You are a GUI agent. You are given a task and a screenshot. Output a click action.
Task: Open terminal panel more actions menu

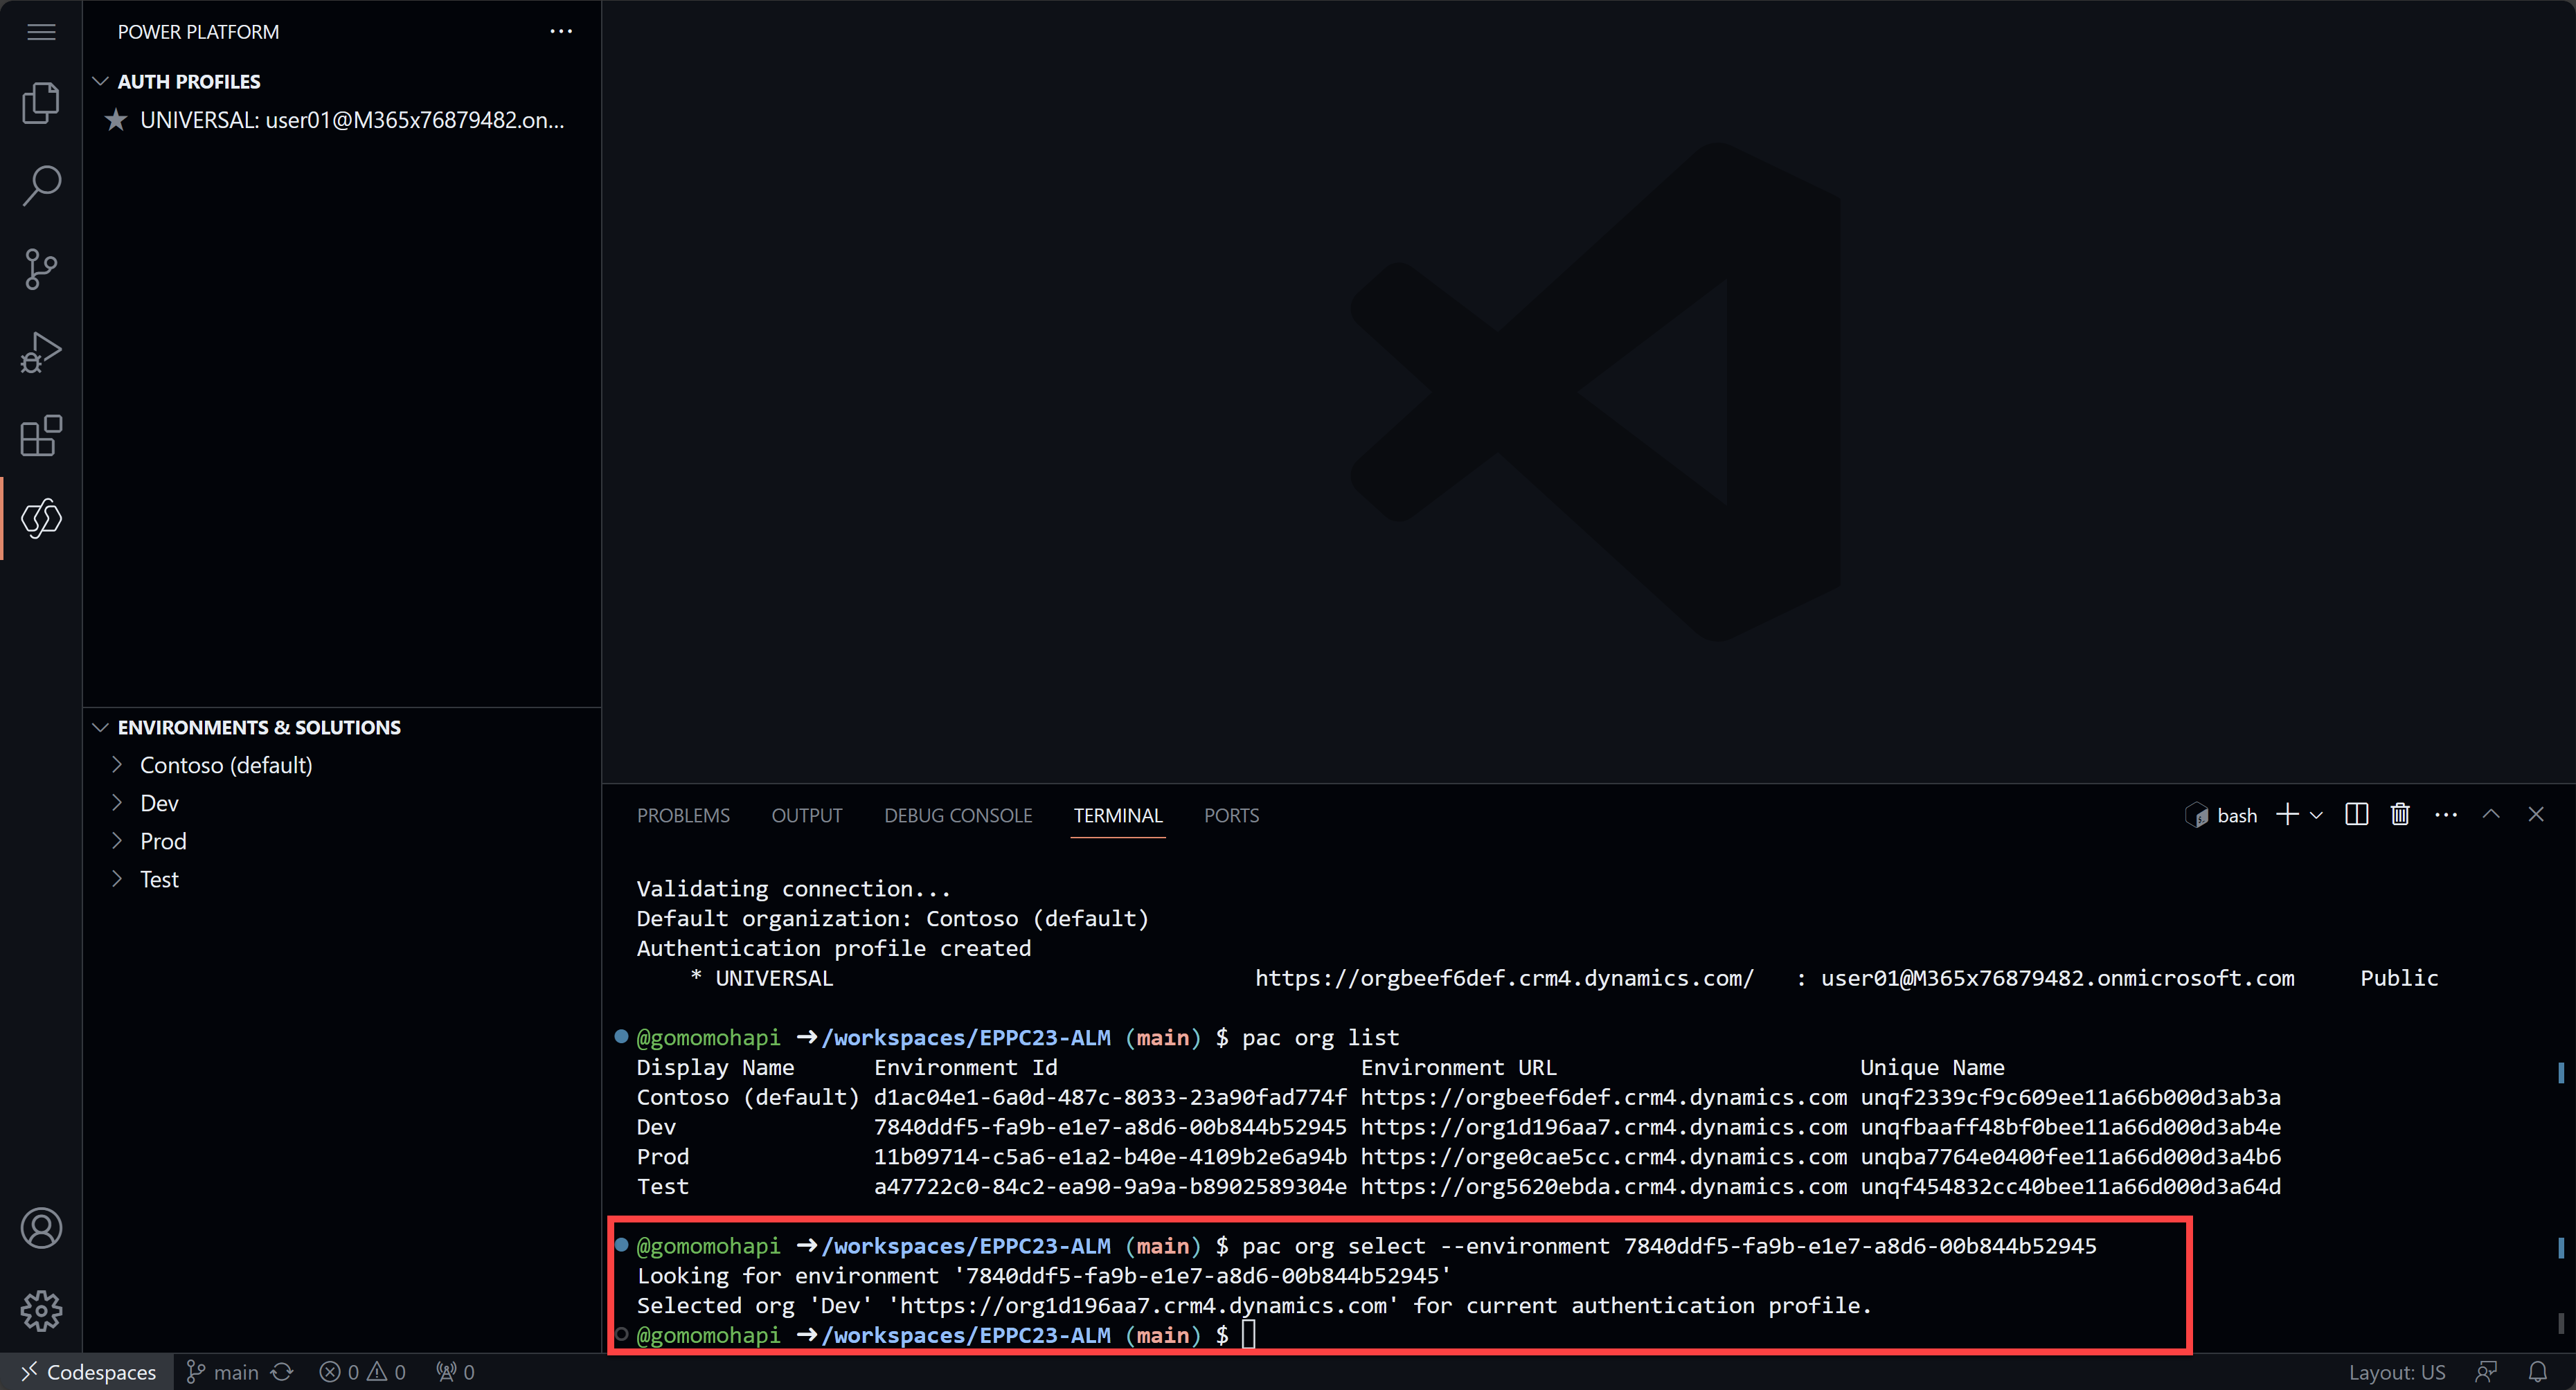2446,815
